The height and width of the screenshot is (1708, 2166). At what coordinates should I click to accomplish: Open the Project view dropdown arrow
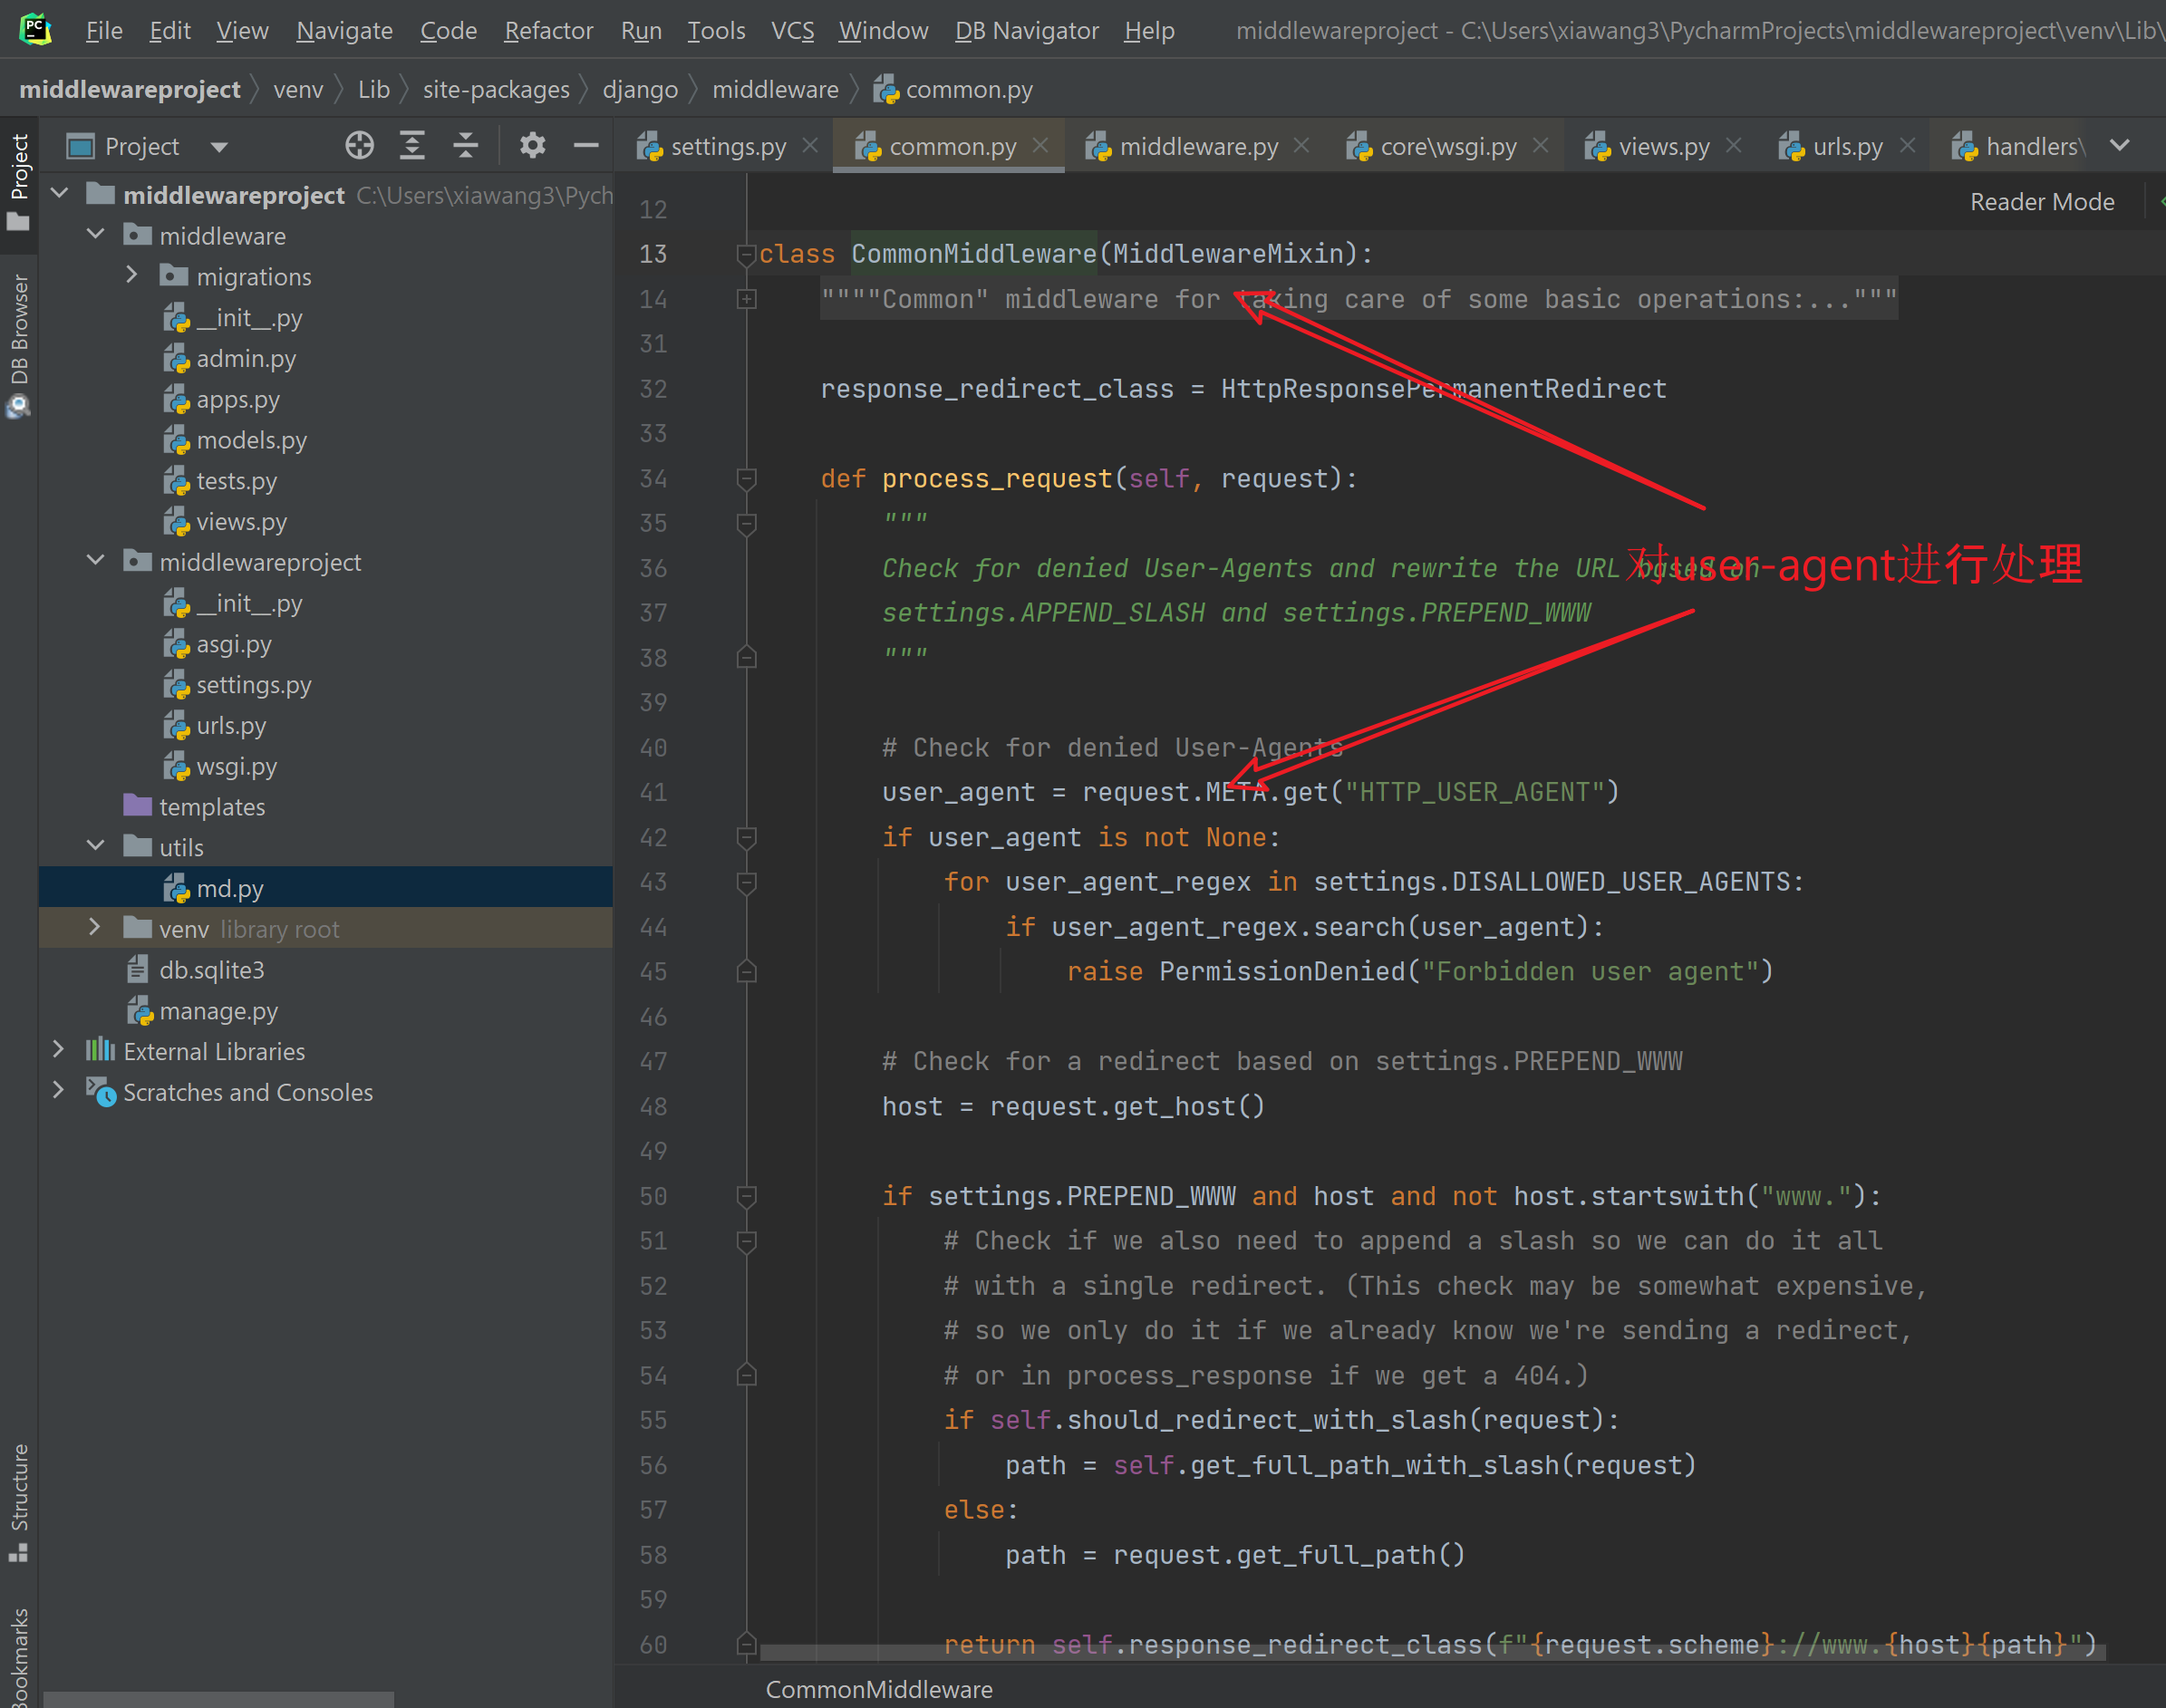click(x=219, y=147)
